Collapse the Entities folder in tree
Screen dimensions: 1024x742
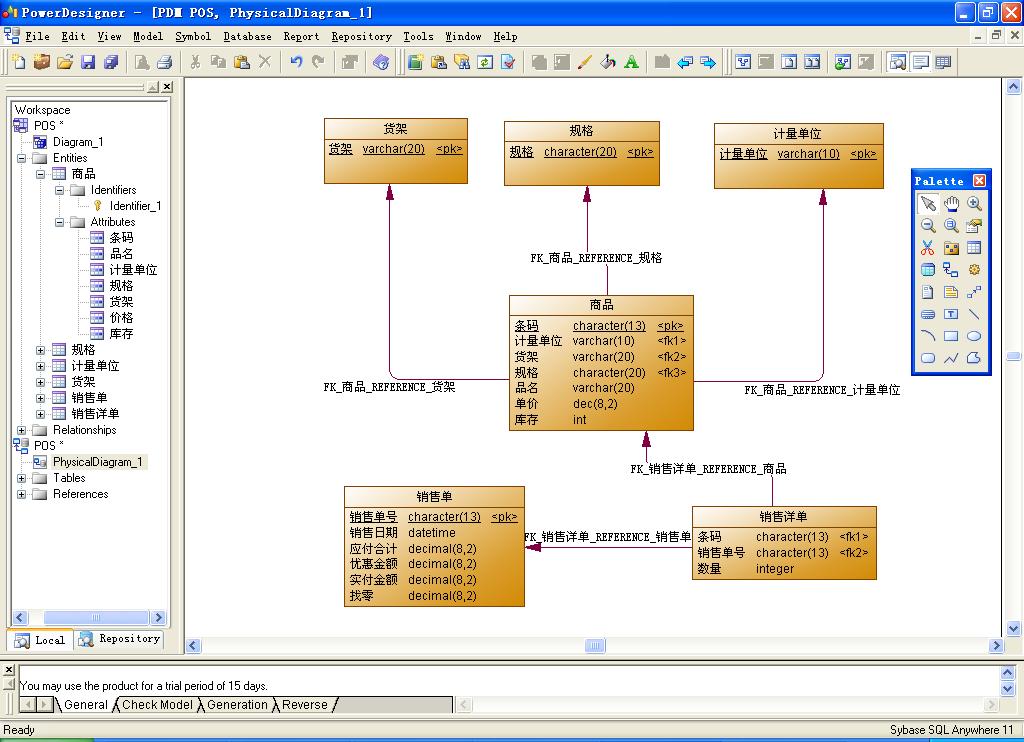tap(22, 158)
